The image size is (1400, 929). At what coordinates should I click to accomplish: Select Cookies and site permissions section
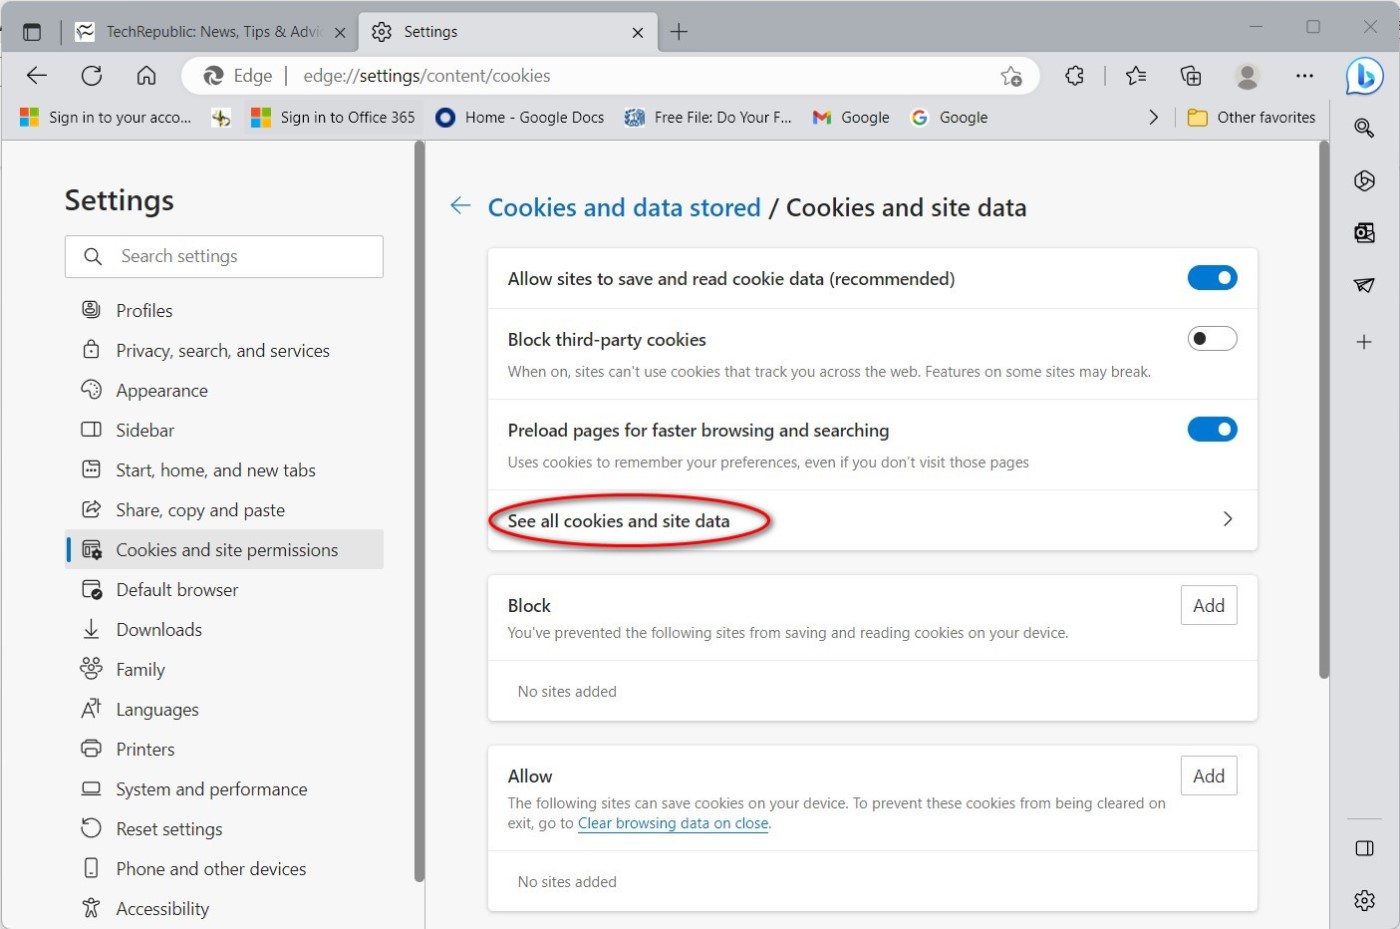click(224, 550)
